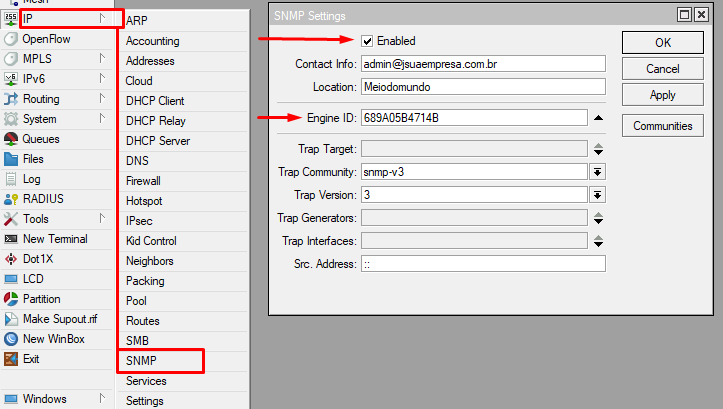
Task: Click the Windows menu icon
Action: pyautogui.click(x=11, y=399)
